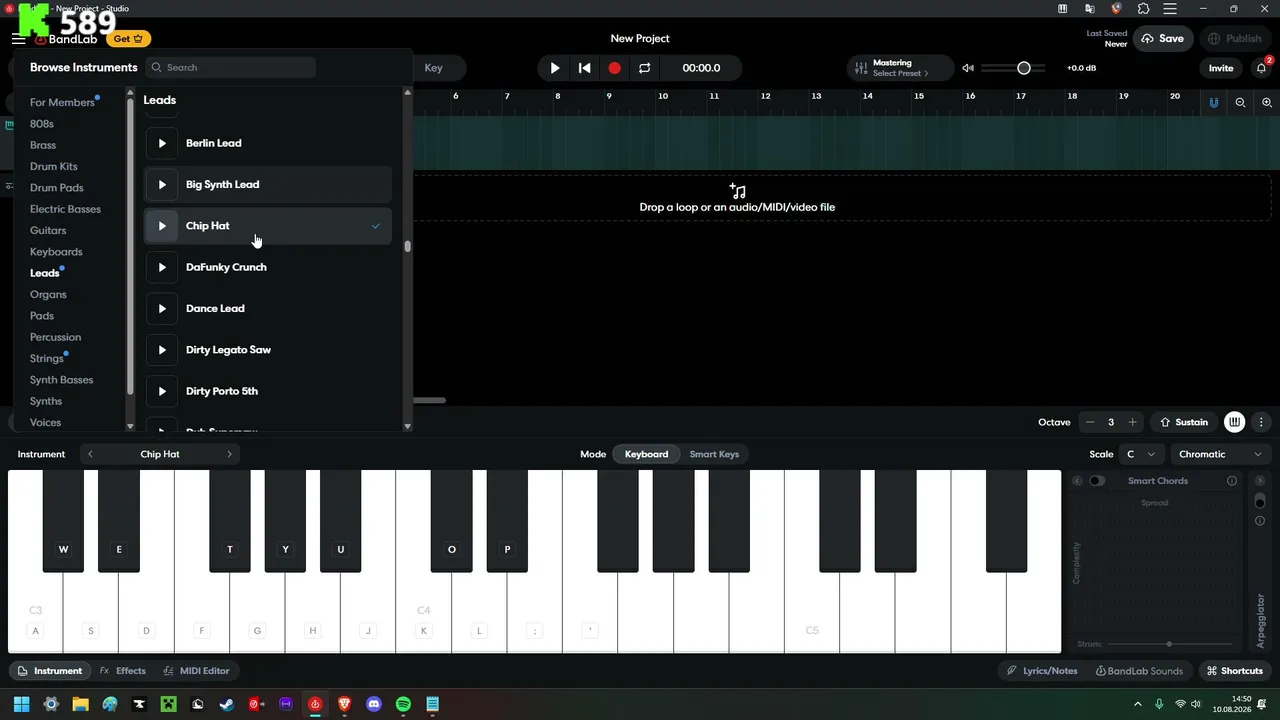Image resolution: width=1280 pixels, height=720 pixels.
Task: Open the keyboard options three-dot menu
Action: point(1262,422)
